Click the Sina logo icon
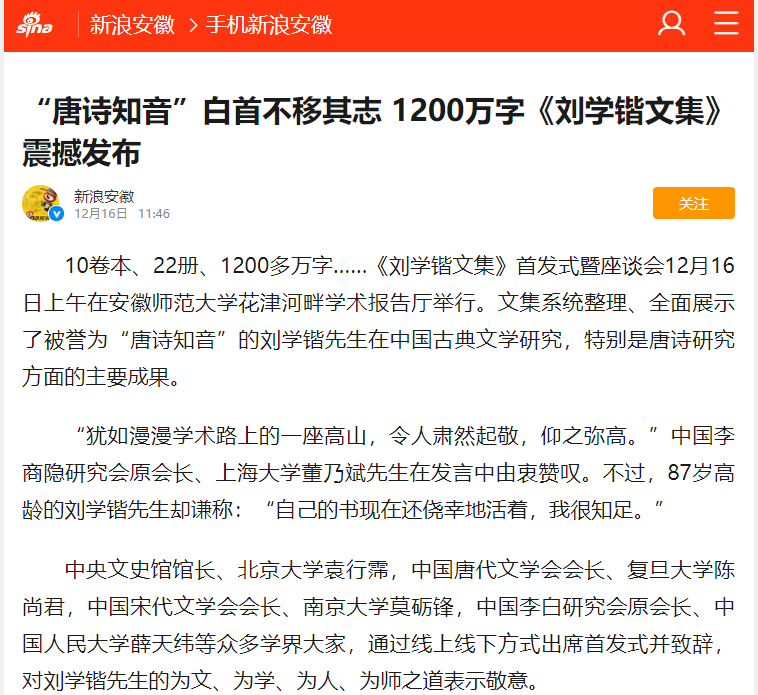Viewport: 758px width, 695px height. point(34,24)
